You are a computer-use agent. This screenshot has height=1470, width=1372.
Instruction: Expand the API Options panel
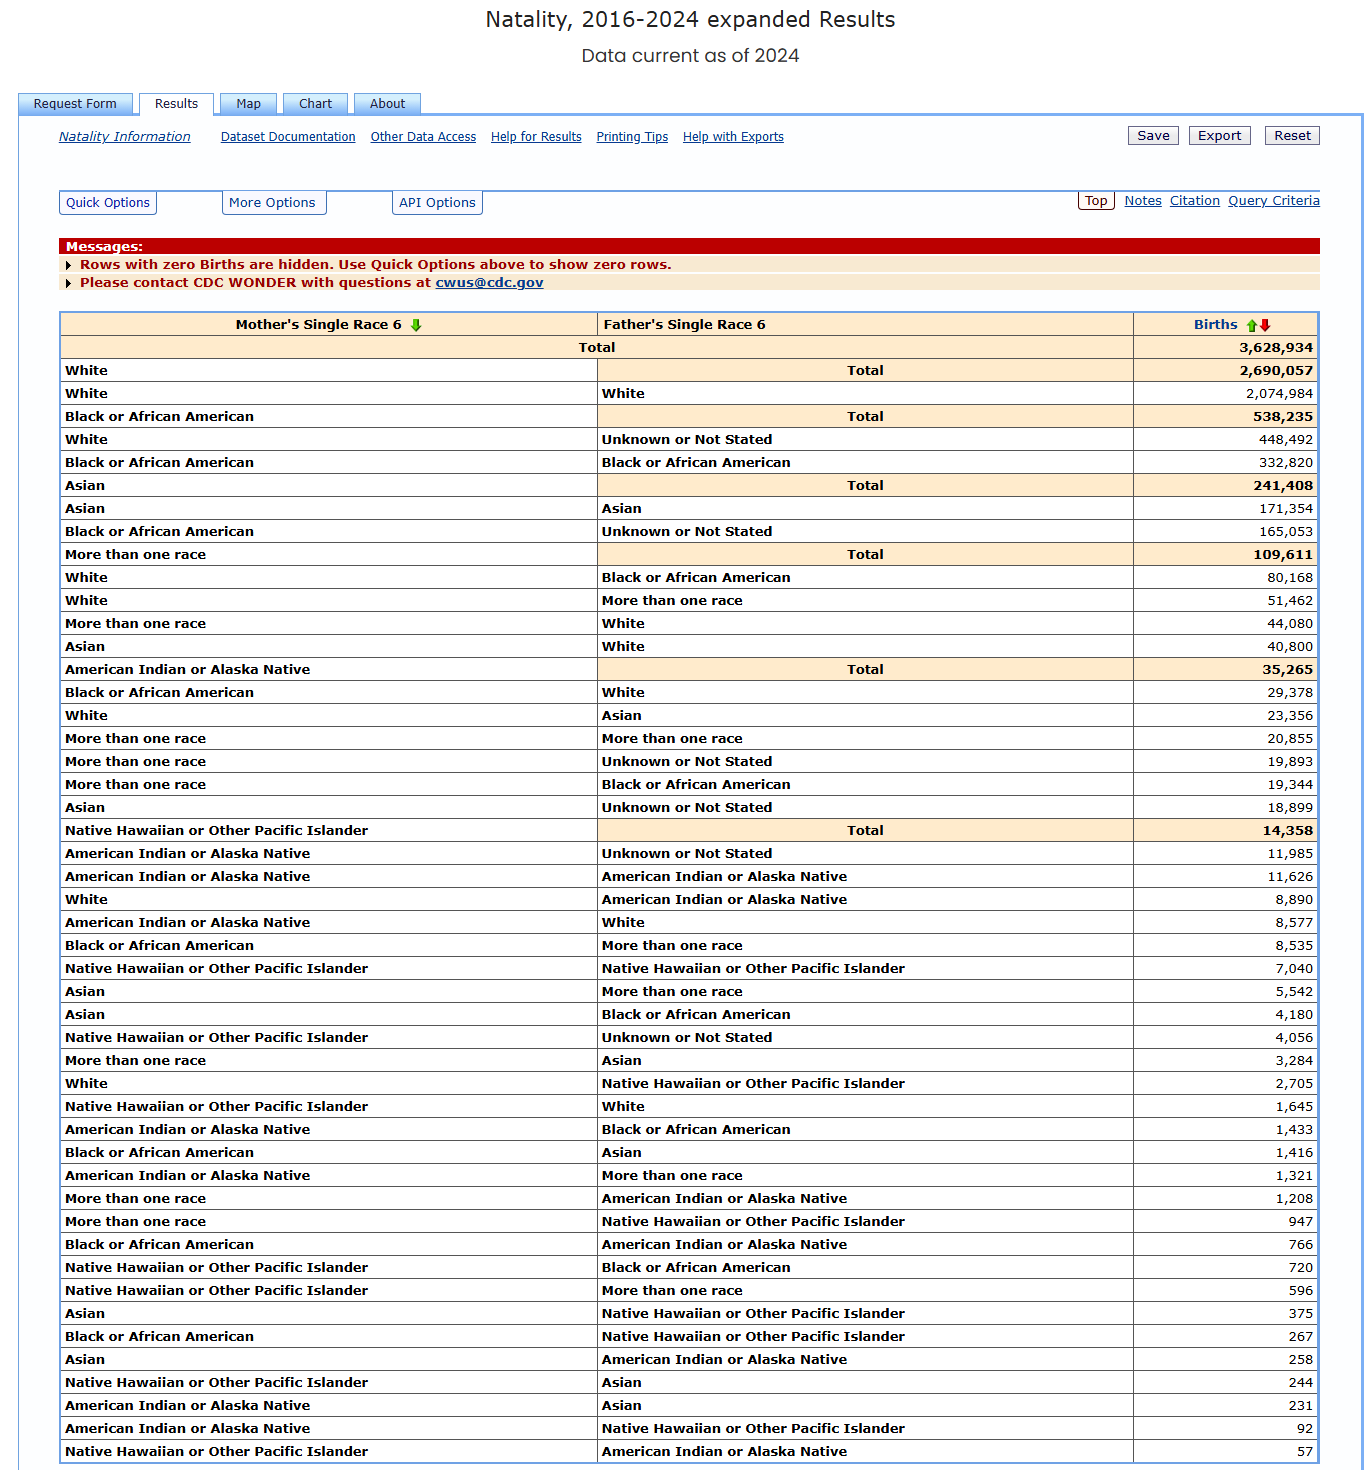[x=437, y=203]
